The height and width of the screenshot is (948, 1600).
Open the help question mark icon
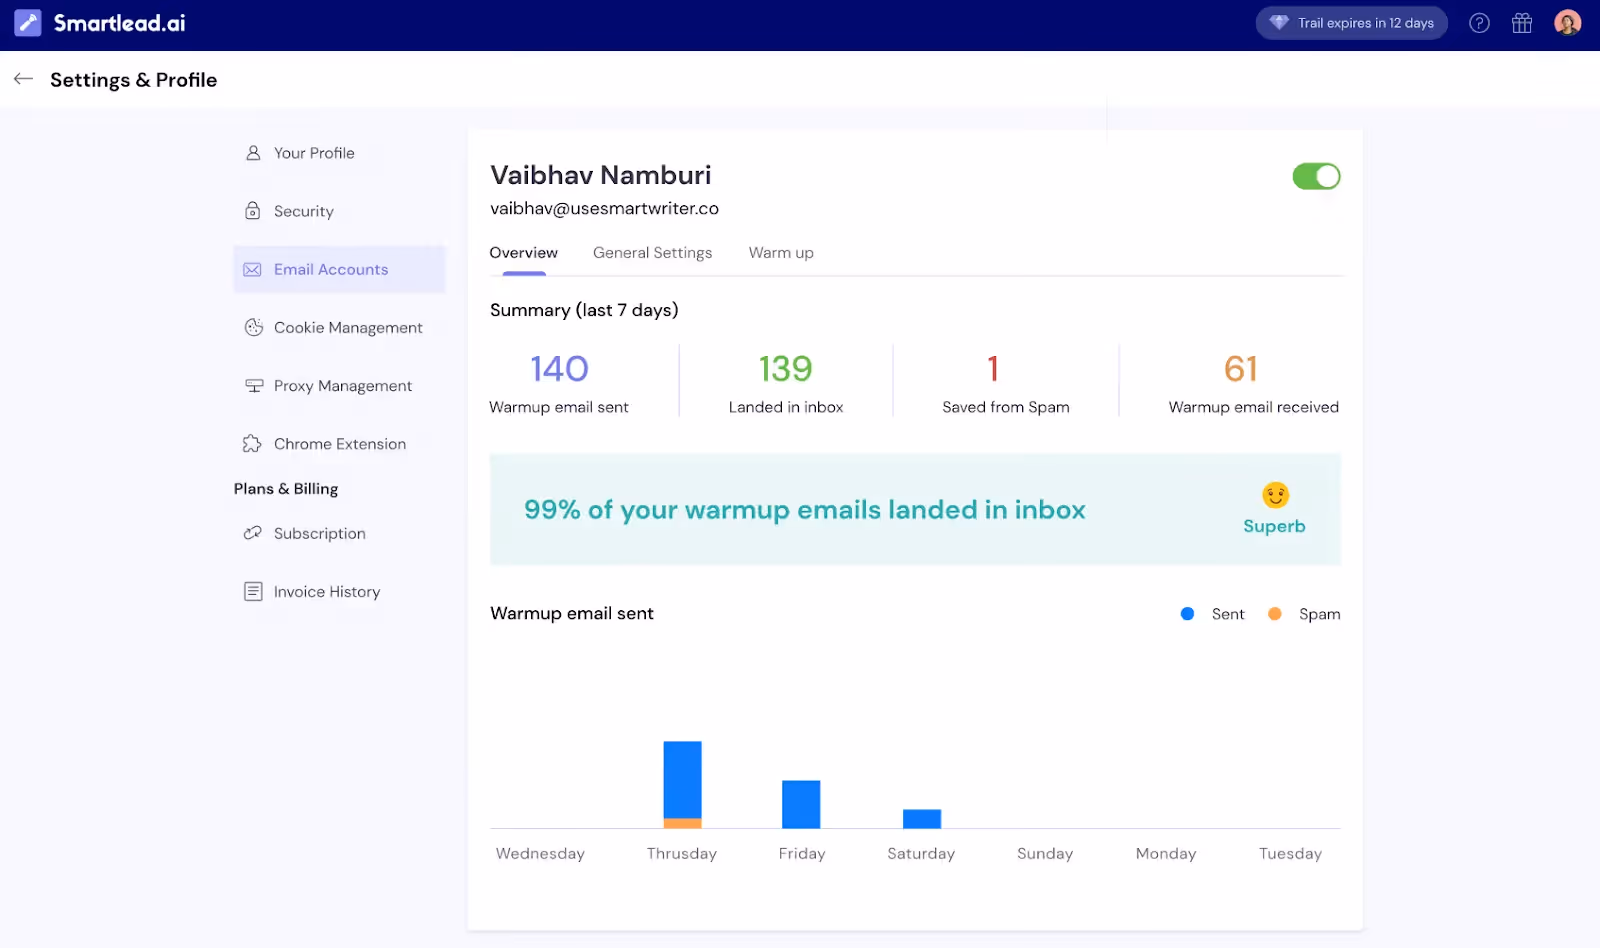[x=1479, y=23]
